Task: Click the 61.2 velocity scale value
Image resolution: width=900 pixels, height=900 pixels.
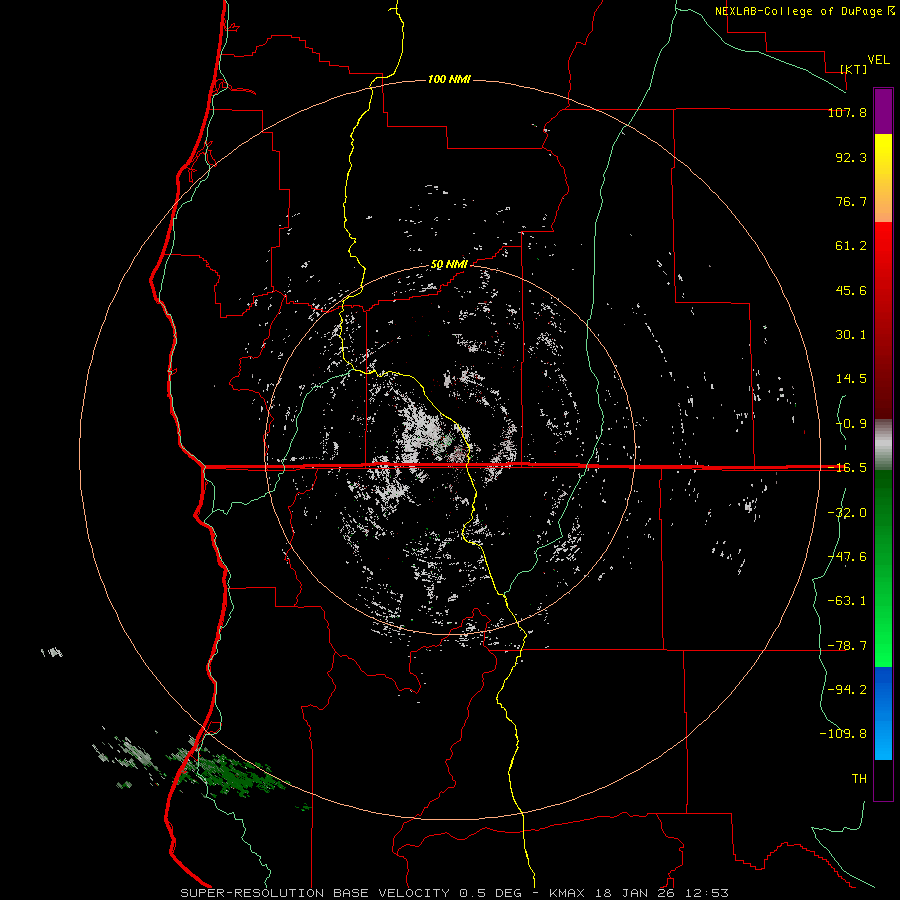Action: (851, 246)
